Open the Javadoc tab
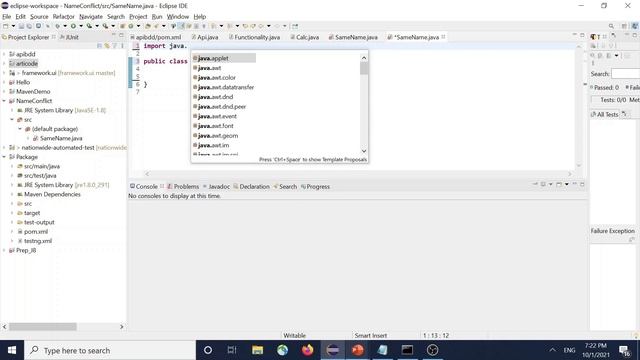Screen dimensions: 640x360 pos(216,187)
